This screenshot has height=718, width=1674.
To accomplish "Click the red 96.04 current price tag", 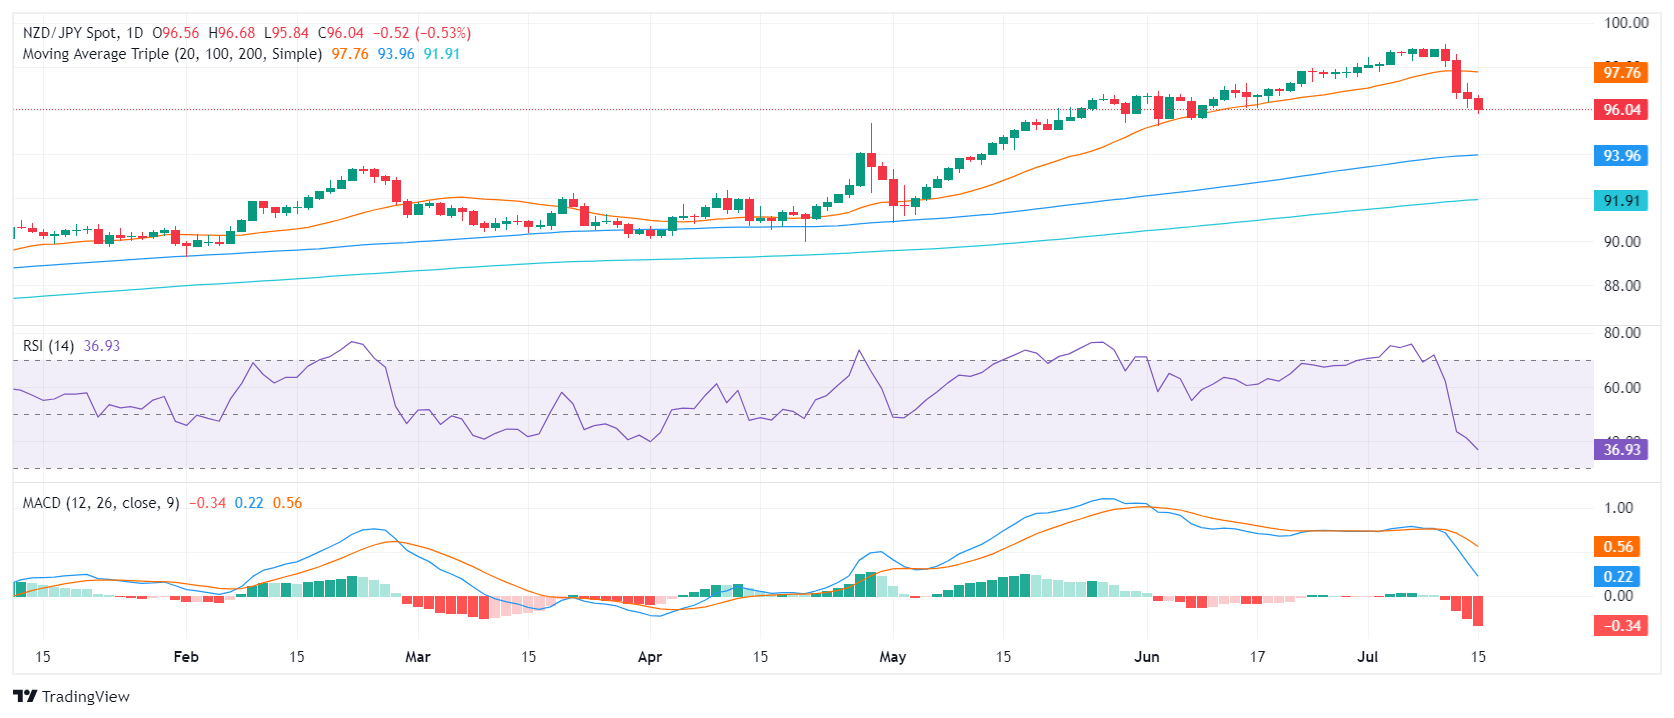I will (1621, 110).
